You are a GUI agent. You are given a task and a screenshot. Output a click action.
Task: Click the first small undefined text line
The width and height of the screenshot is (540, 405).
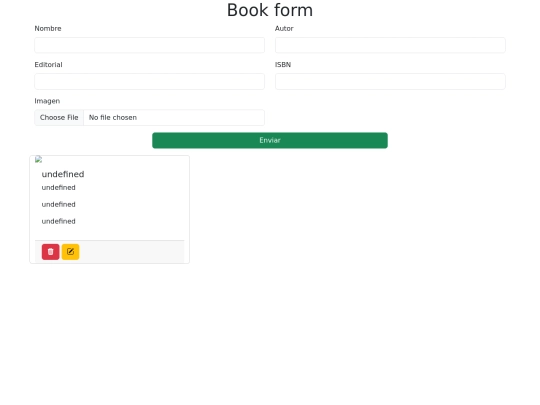pos(59,187)
